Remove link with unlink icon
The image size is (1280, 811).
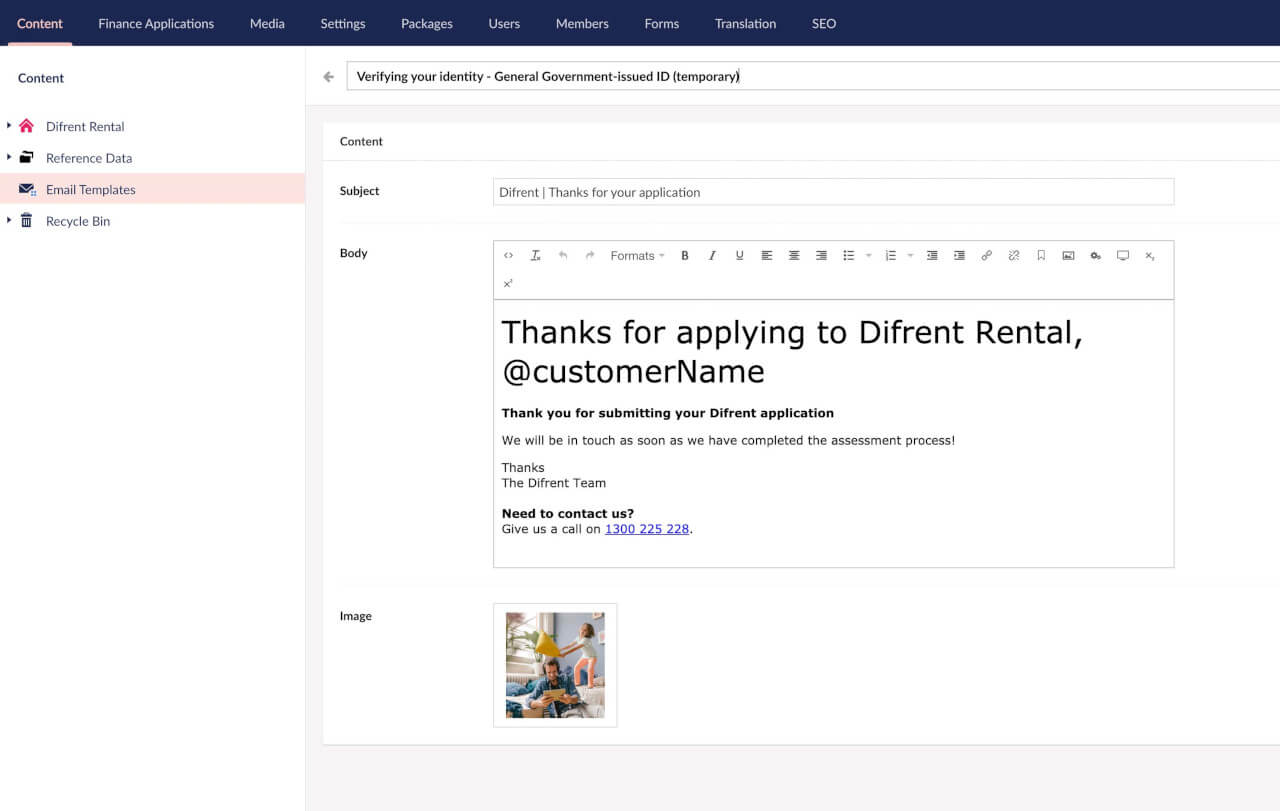[x=1014, y=256]
